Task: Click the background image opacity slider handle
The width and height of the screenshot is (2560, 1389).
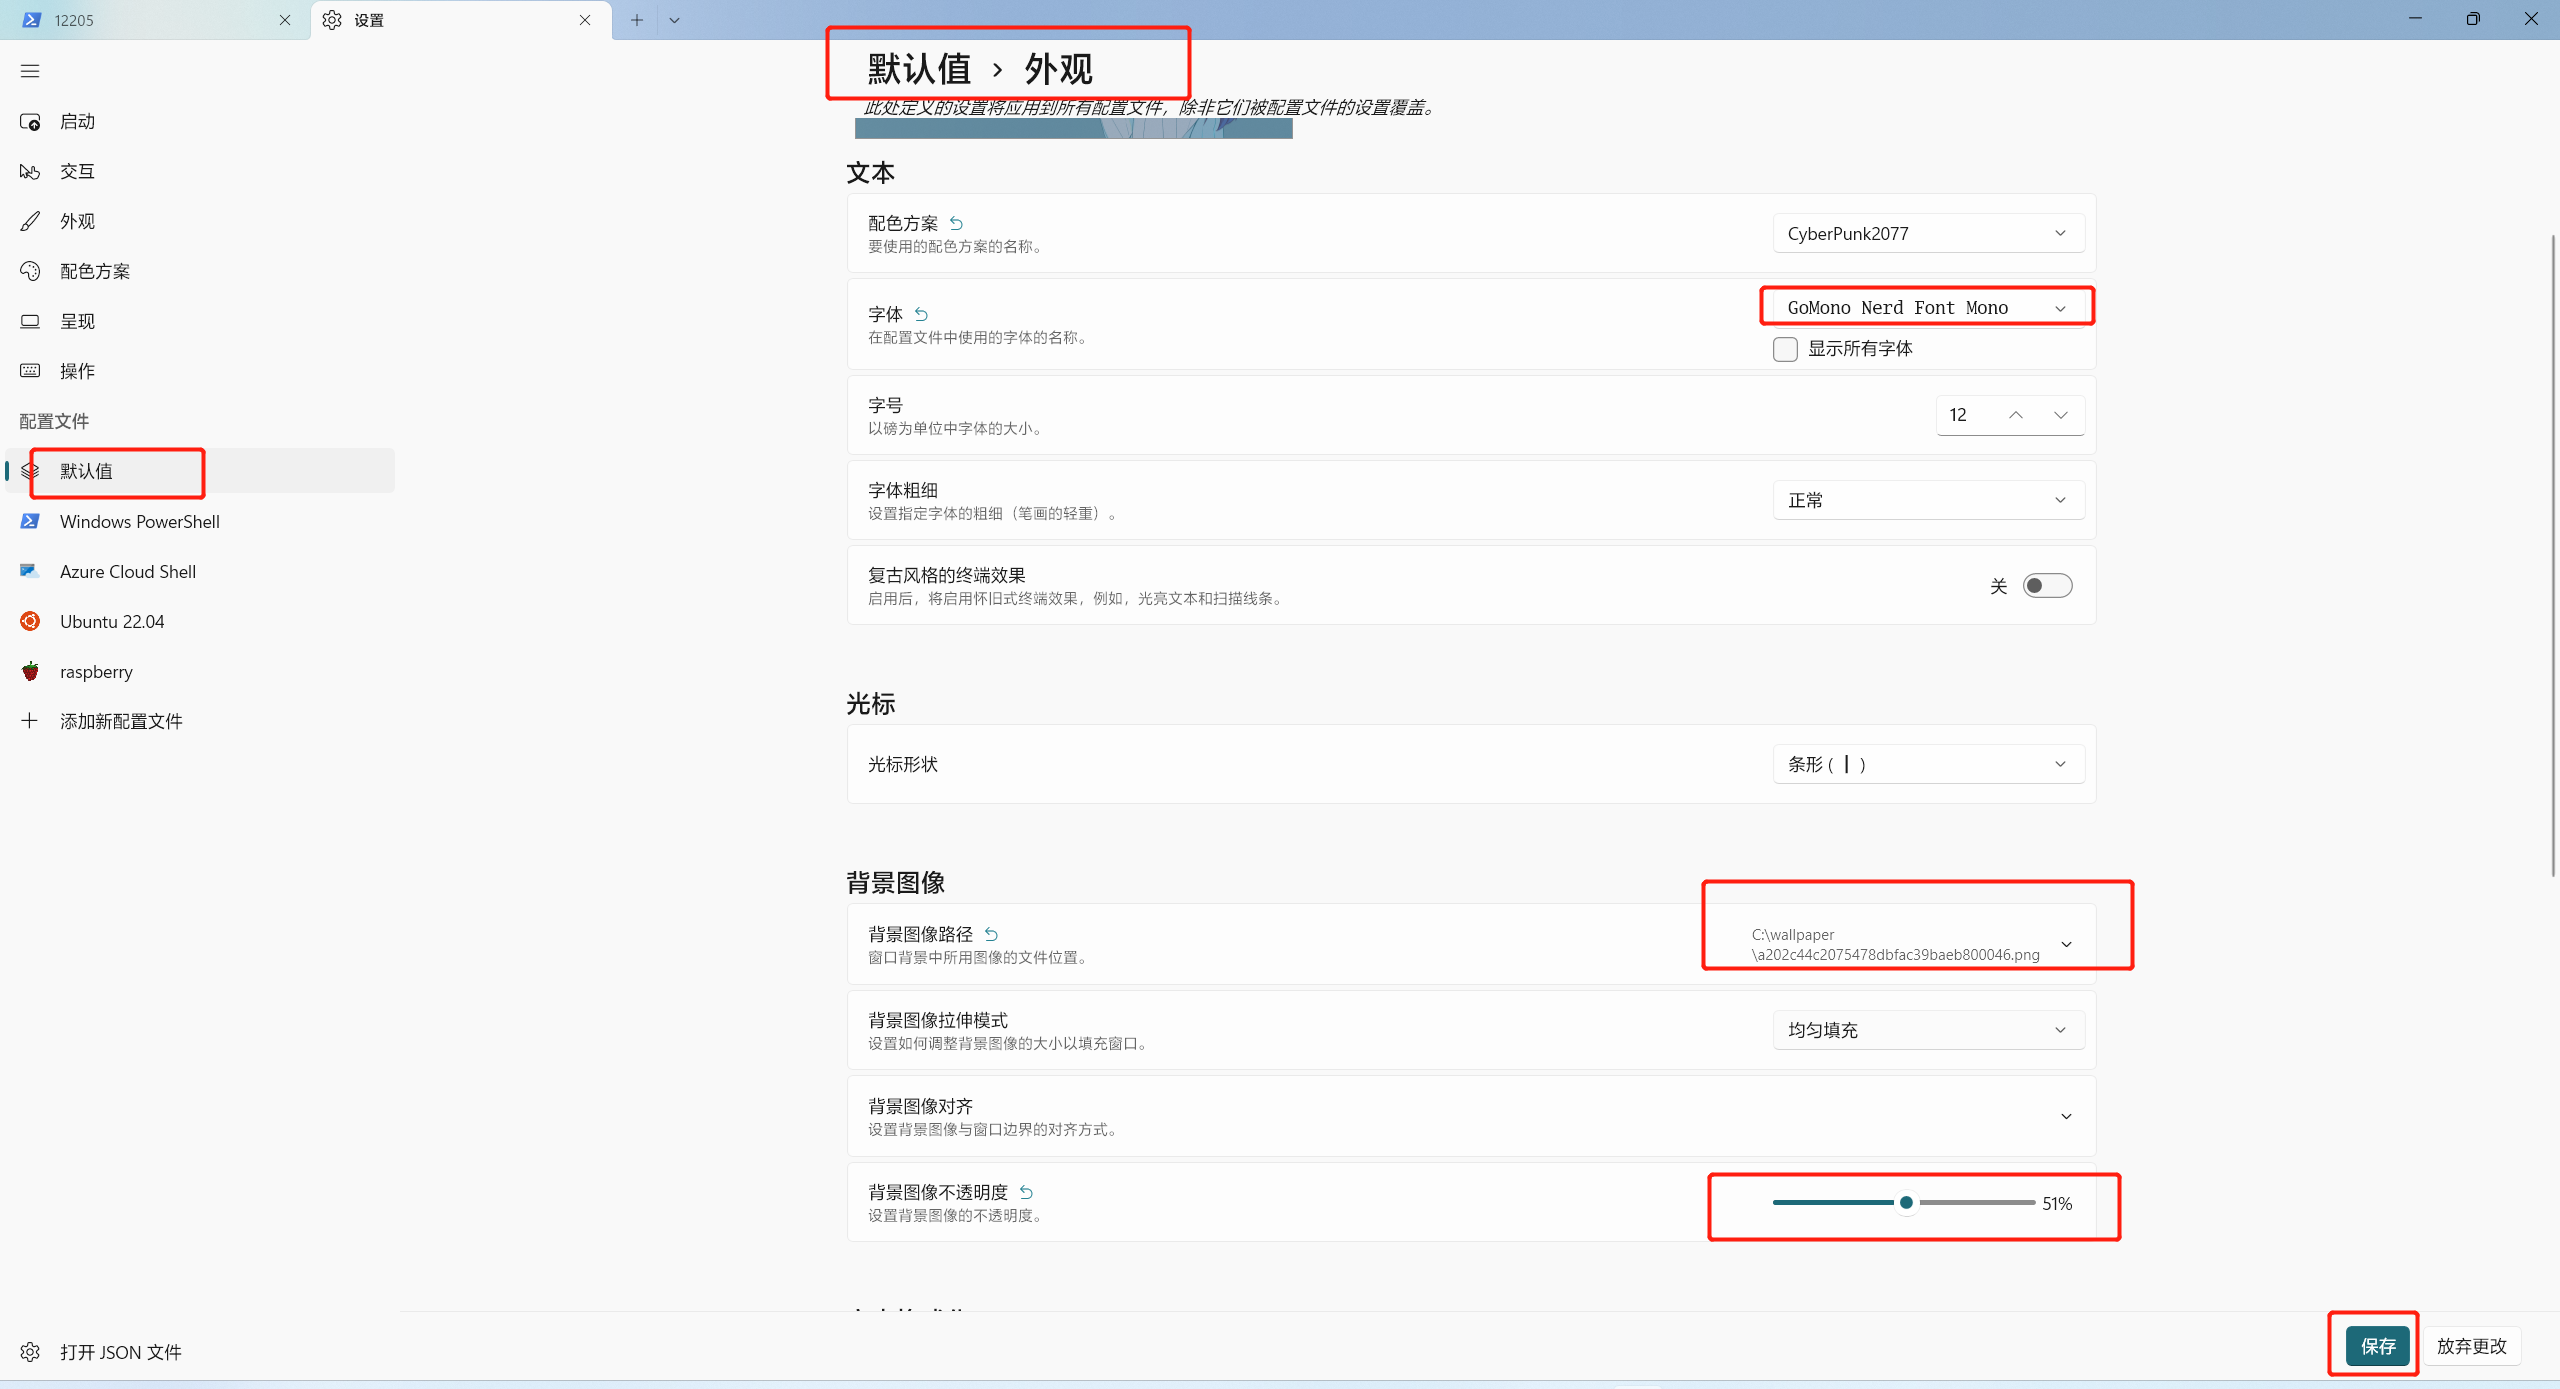Action: click(1906, 1203)
